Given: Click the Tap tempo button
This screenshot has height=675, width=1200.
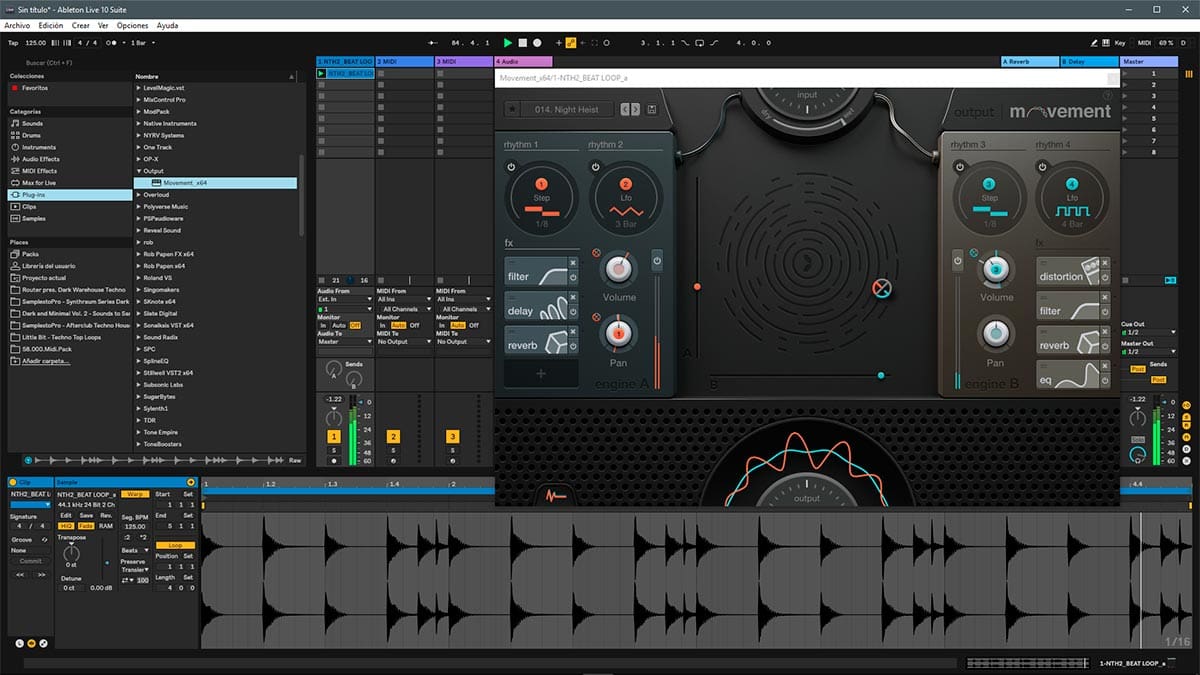Looking at the screenshot, I should pos(13,43).
